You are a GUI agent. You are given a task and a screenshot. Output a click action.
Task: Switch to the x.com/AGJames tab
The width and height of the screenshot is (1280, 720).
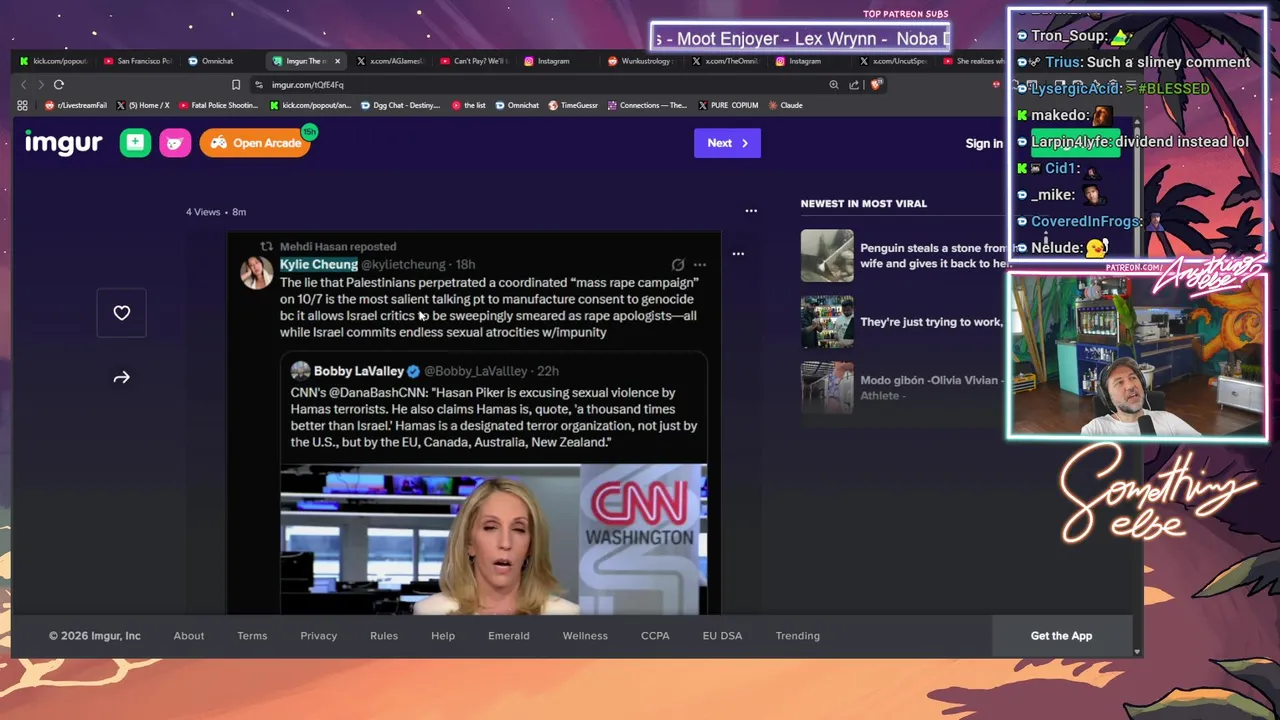pos(390,61)
